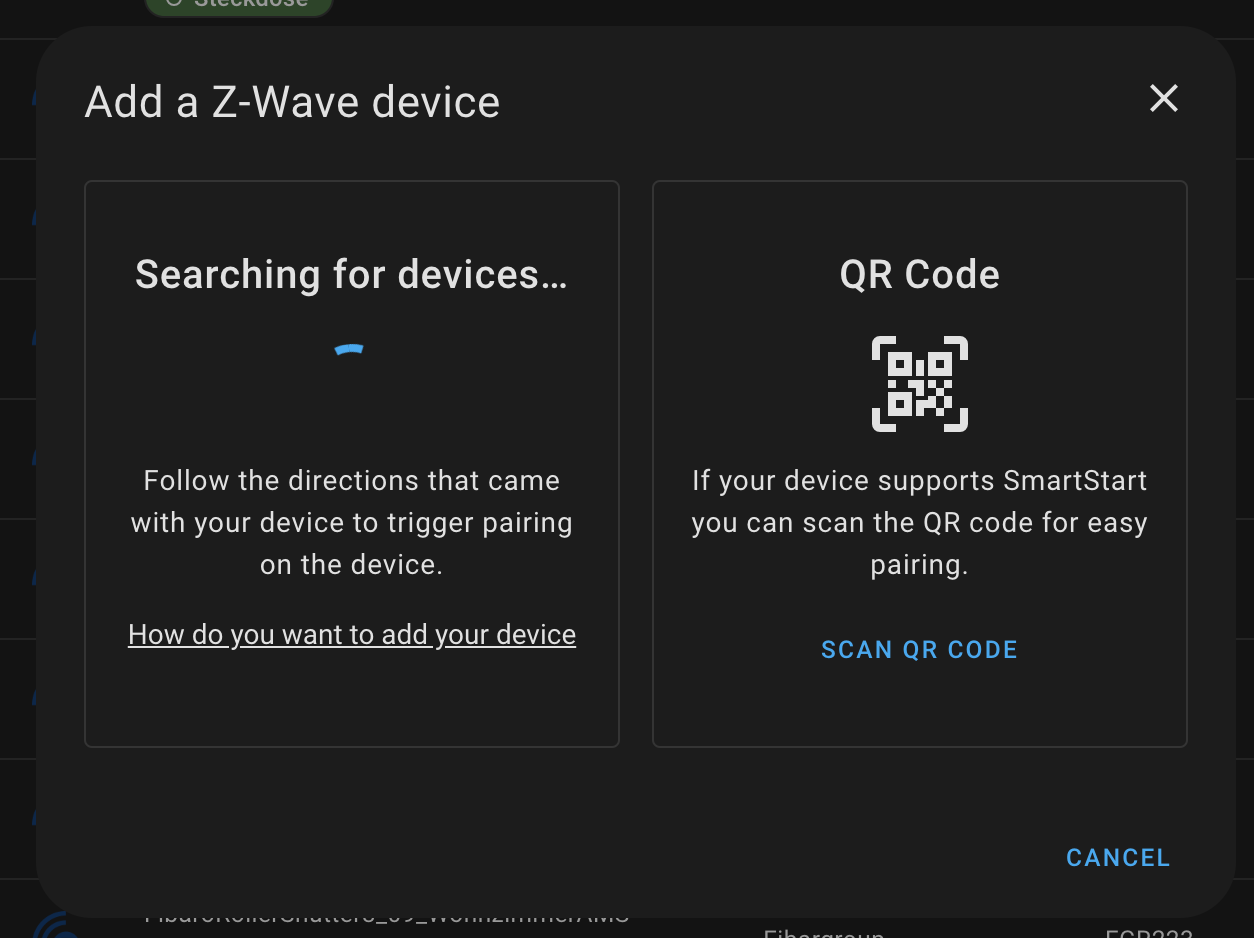Viewport: 1254px width, 938px height.
Task: Open "How do you want to add your device" link
Action: [352, 635]
